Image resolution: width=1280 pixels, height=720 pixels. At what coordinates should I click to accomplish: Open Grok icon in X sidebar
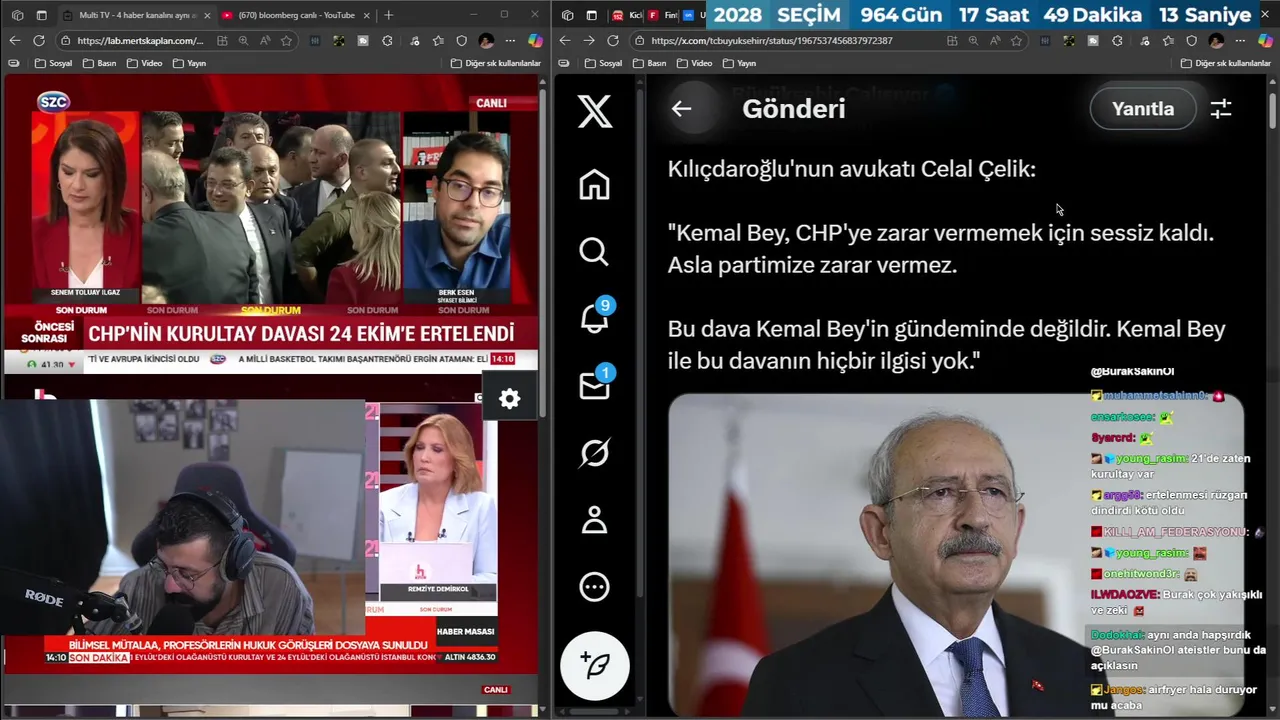[x=594, y=453]
